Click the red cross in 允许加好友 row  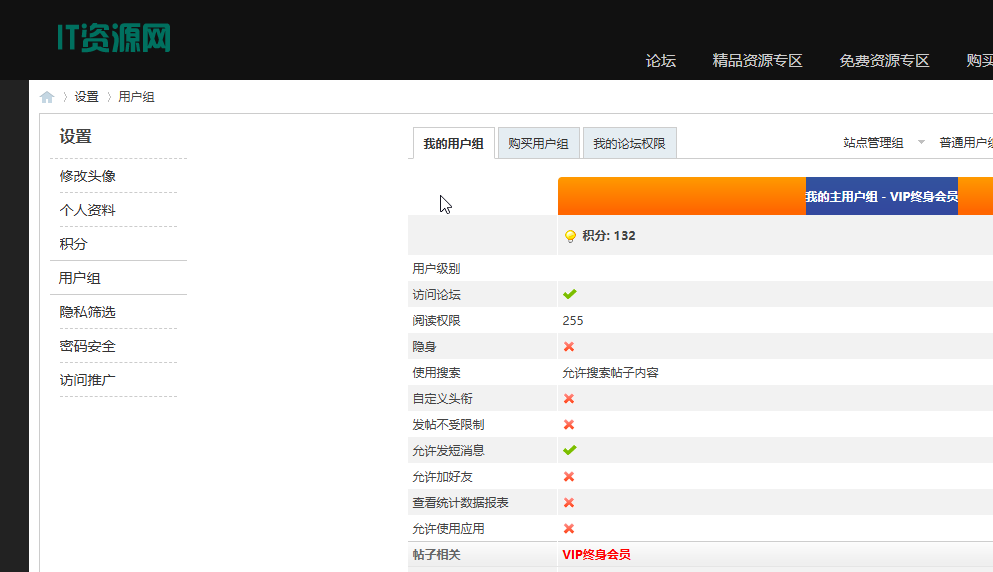click(x=569, y=476)
